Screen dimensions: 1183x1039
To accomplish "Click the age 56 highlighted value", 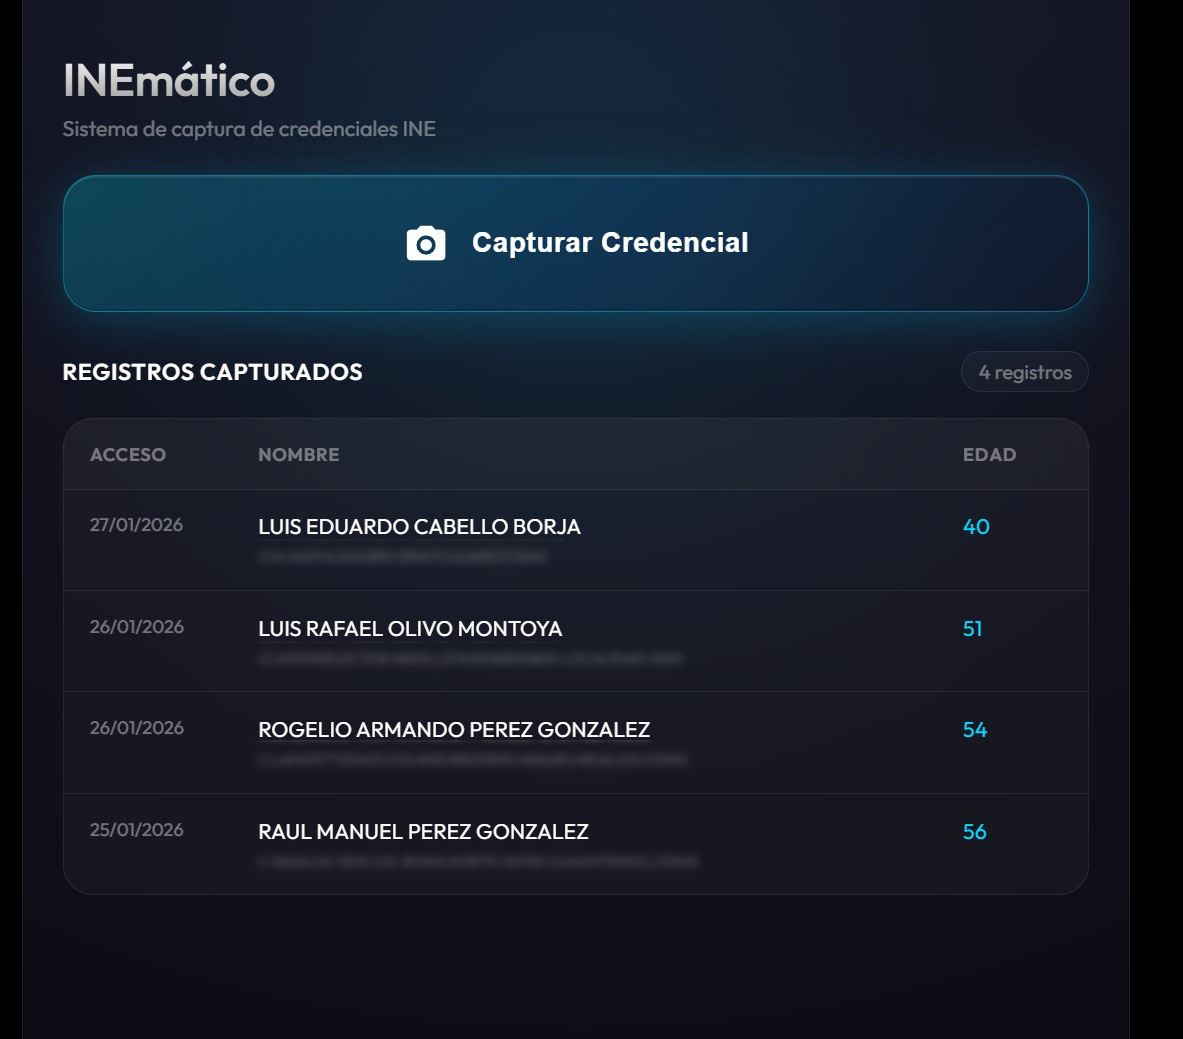I will 977,832.
